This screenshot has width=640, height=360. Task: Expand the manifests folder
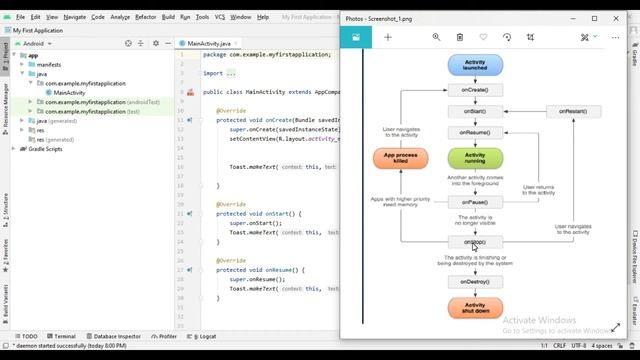pos(22,64)
